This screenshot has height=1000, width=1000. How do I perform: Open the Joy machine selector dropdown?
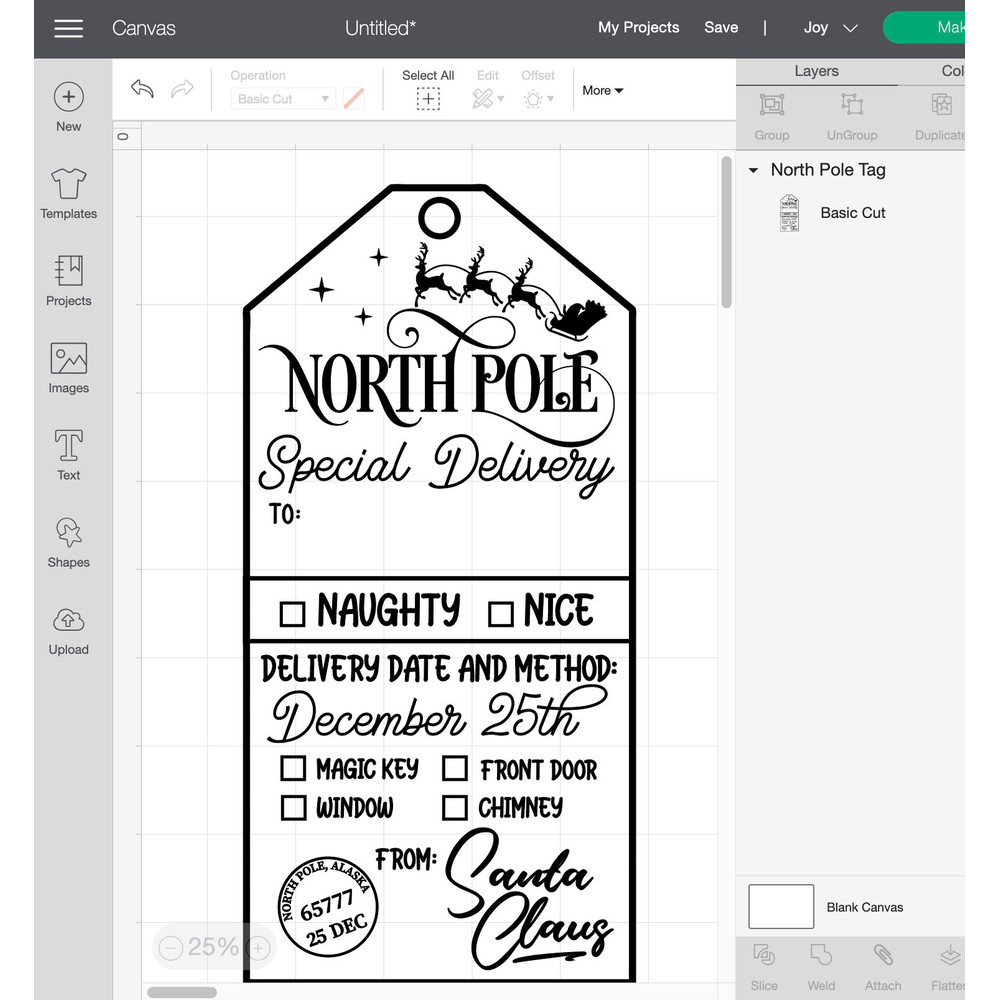pyautogui.click(x=830, y=28)
